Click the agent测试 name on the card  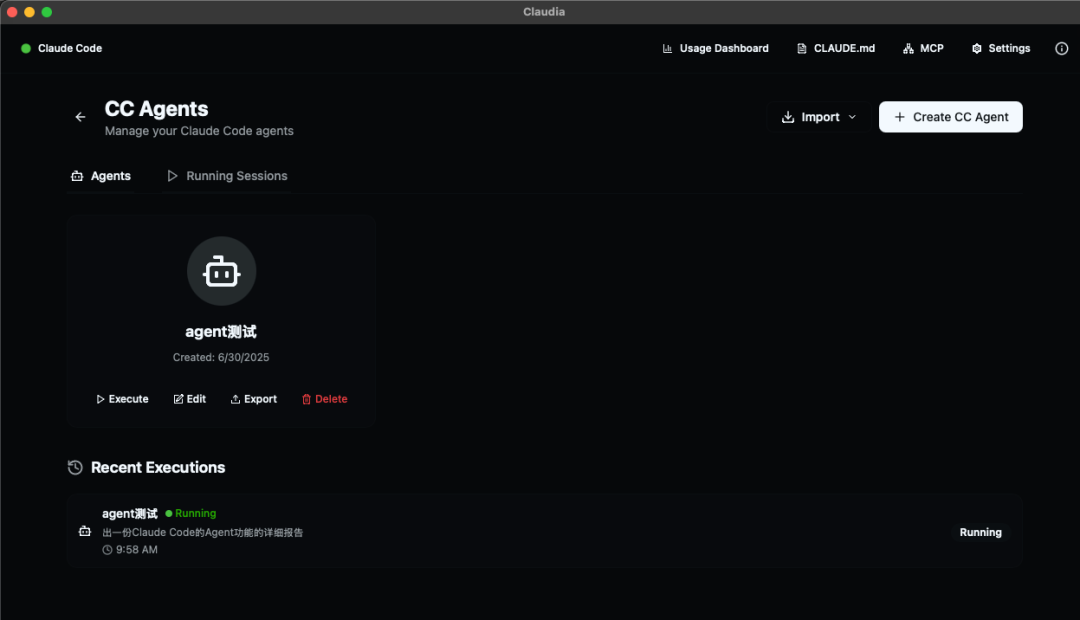point(221,331)
